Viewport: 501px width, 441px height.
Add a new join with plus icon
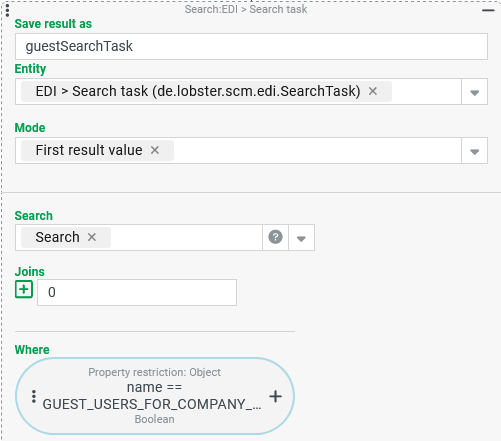(24, 289)
